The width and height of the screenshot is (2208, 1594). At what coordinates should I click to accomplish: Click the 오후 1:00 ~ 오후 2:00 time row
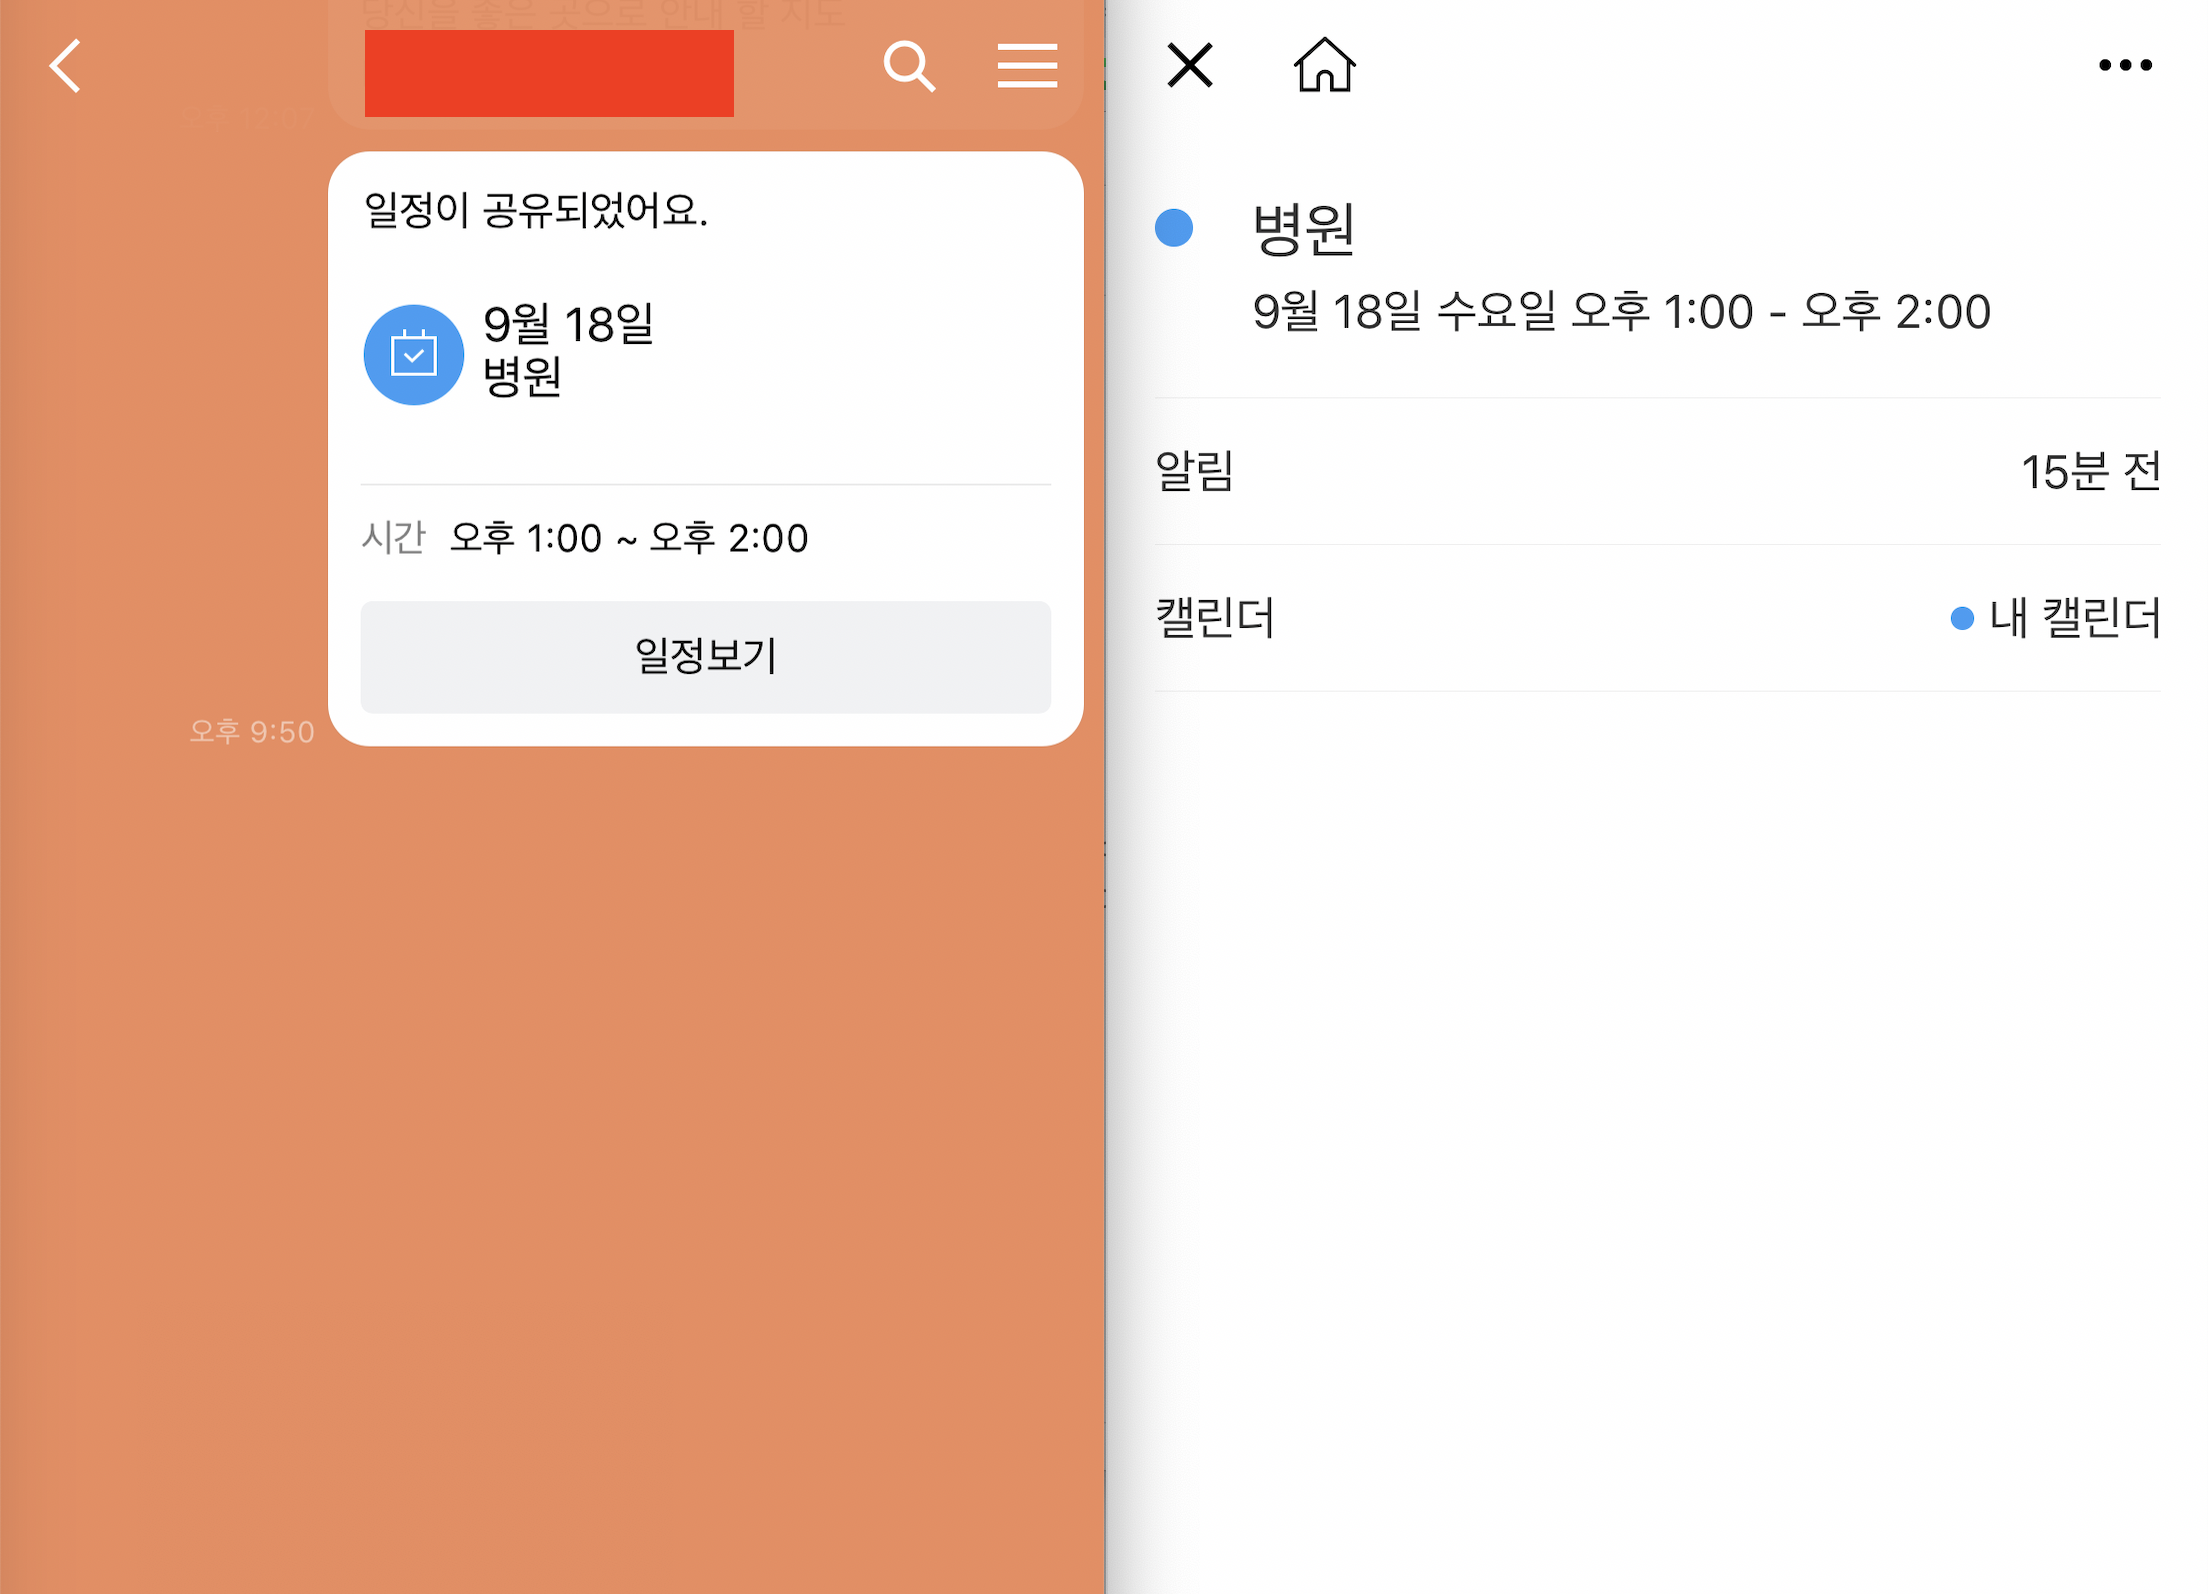pos(628,538)
